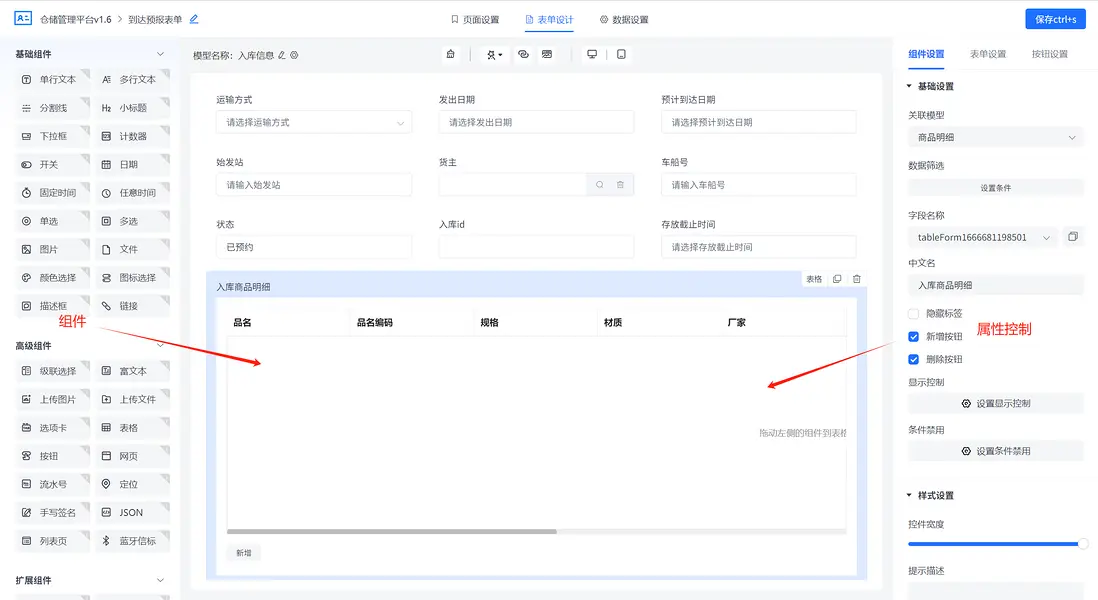Viewport: 1098px width, 600px height.
Task: Choose the 蓝牙信标 bluetooth component
Action: (133, 541)
